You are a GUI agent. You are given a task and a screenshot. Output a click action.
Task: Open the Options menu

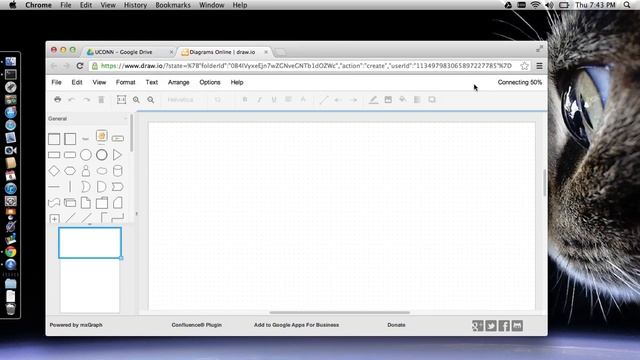[210, 82]
